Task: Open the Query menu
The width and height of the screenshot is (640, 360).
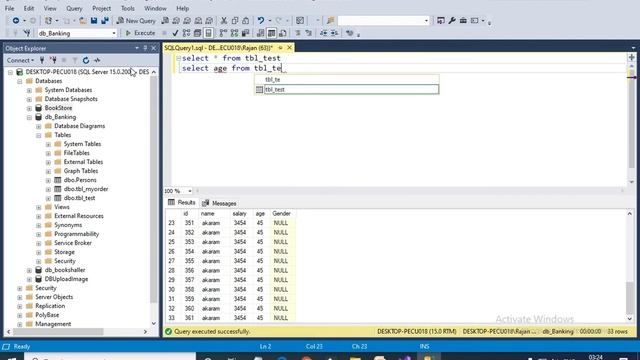Action: (x=74, y=8)
